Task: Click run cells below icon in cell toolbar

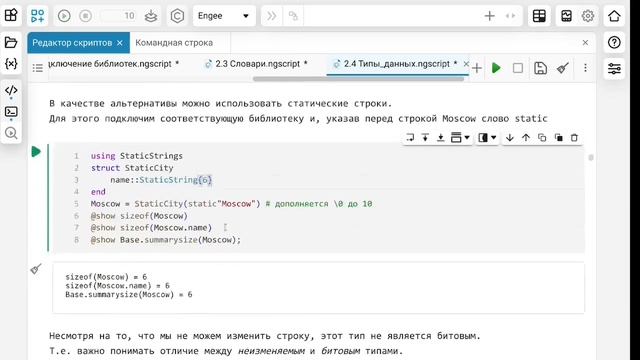Action: pos(440,138)
